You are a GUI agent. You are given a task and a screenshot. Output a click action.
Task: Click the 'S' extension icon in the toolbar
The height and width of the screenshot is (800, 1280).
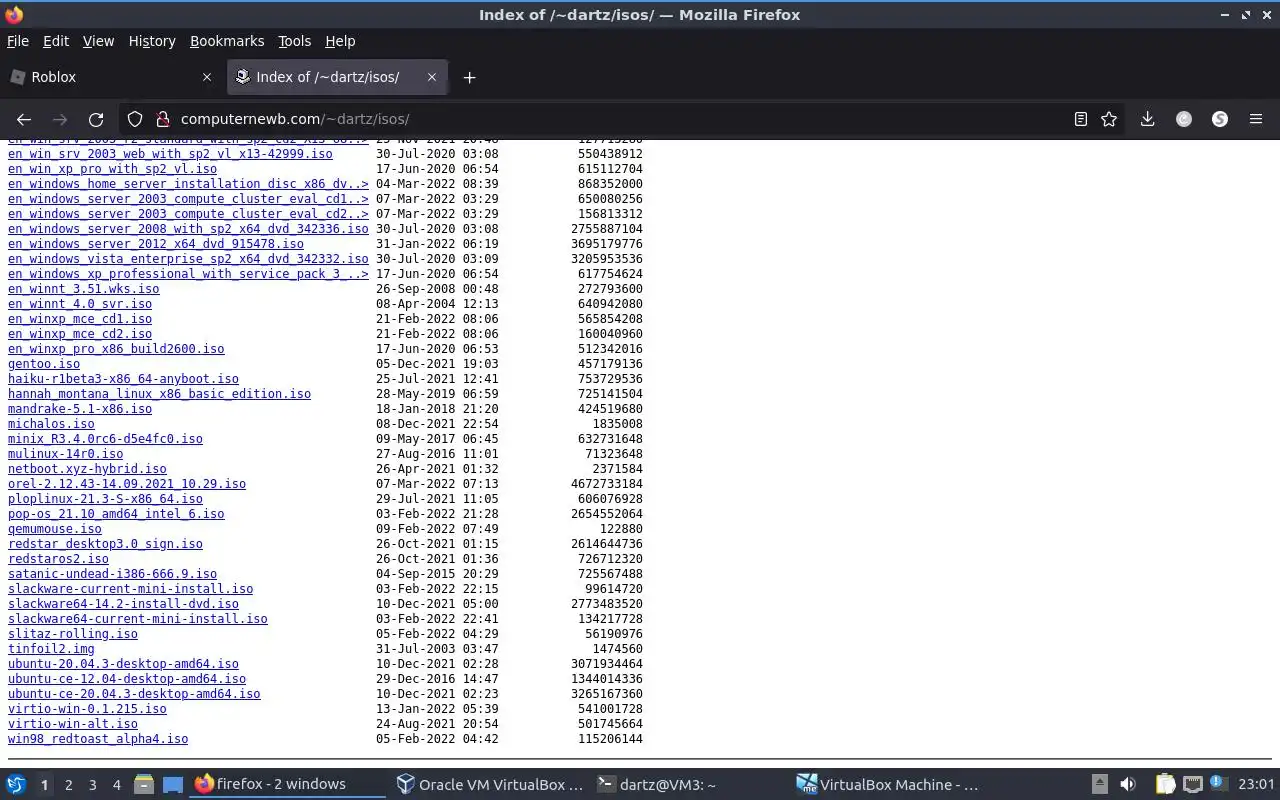click(x=1220, y=119)
